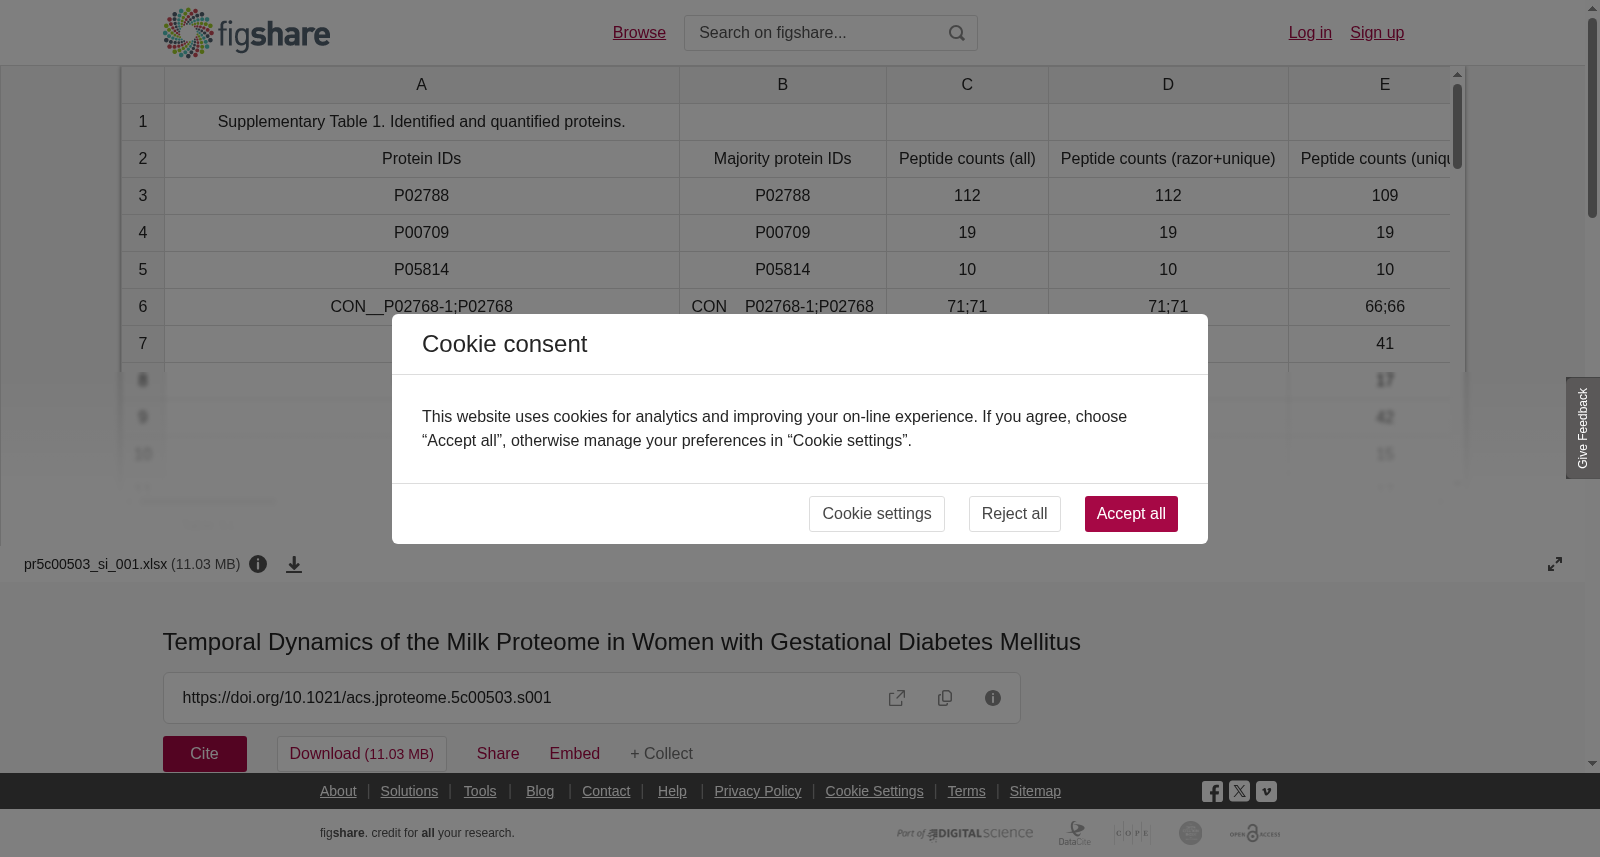Show DOI information icon
Screen dimensions: 1600x857
point(993,698)
